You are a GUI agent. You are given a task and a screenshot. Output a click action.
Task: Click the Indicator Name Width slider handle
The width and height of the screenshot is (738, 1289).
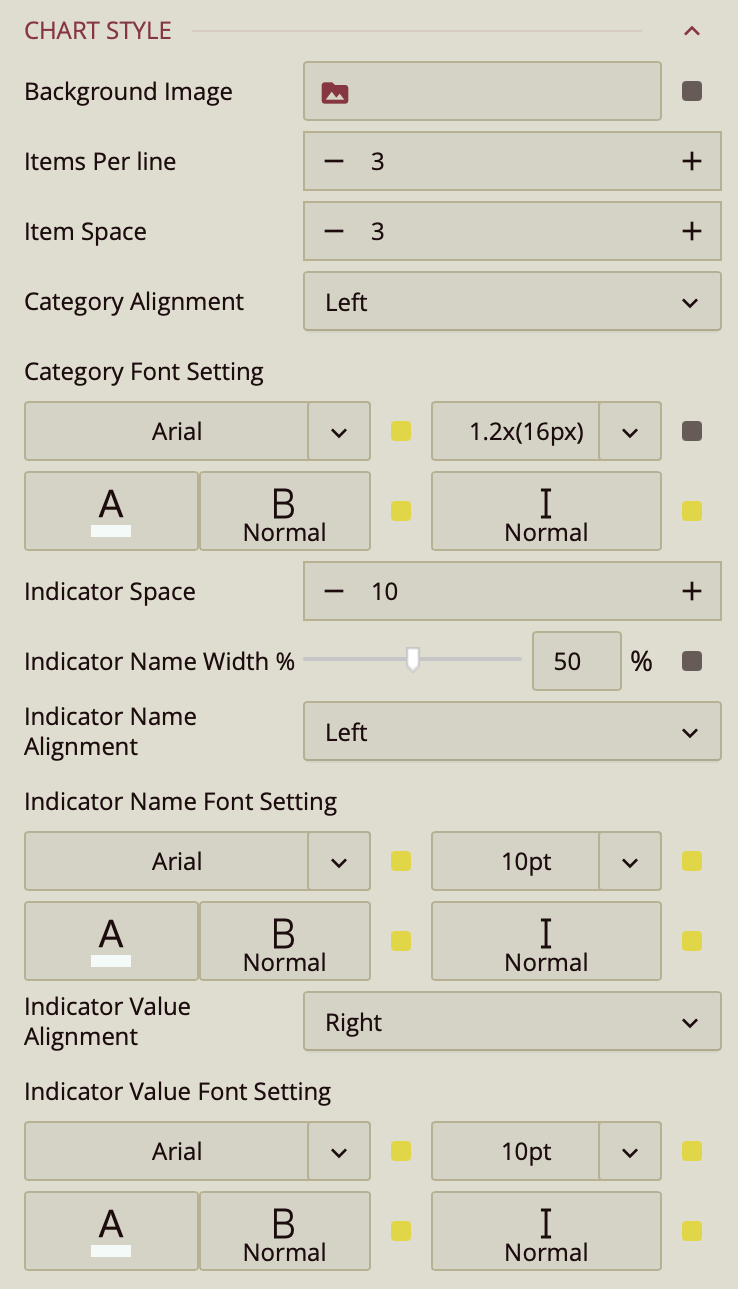pyautogui.click(x=412, y=659)
